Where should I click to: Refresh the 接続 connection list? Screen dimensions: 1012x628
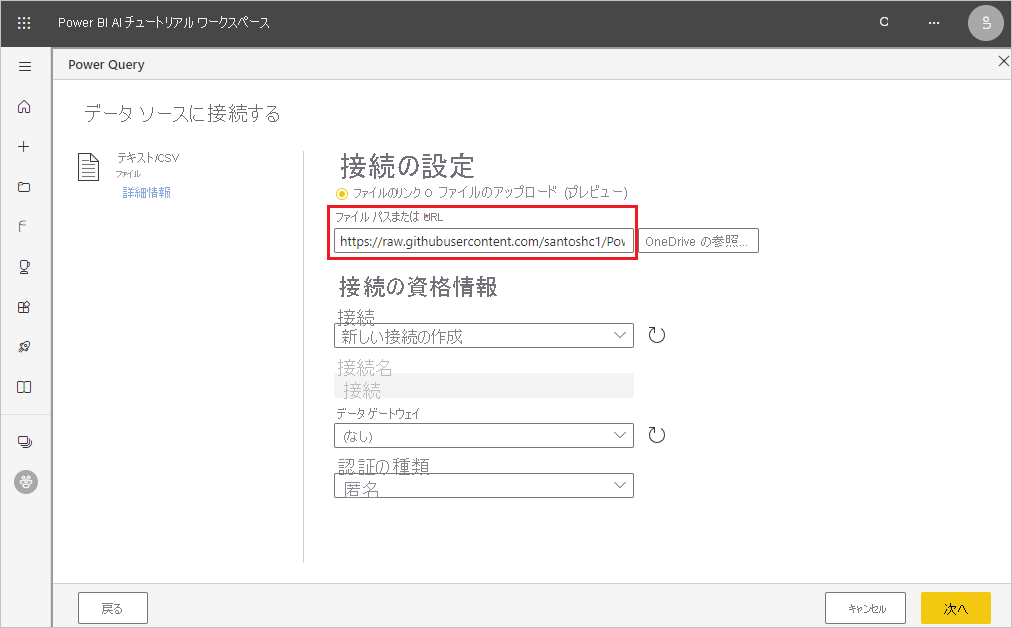coord(656,335)
